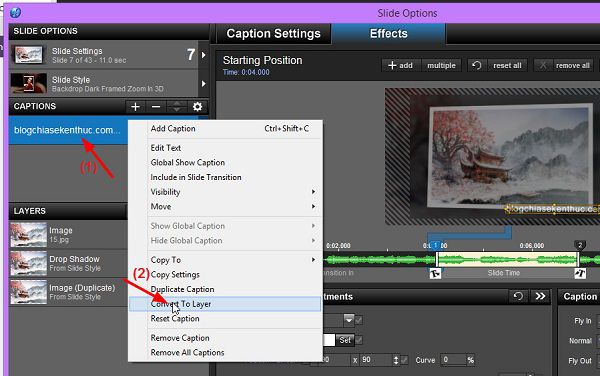Toggle checkbox beside the adjustments dropdown
The height and width of the screenshot is (376, 600).
pos(359,320)
